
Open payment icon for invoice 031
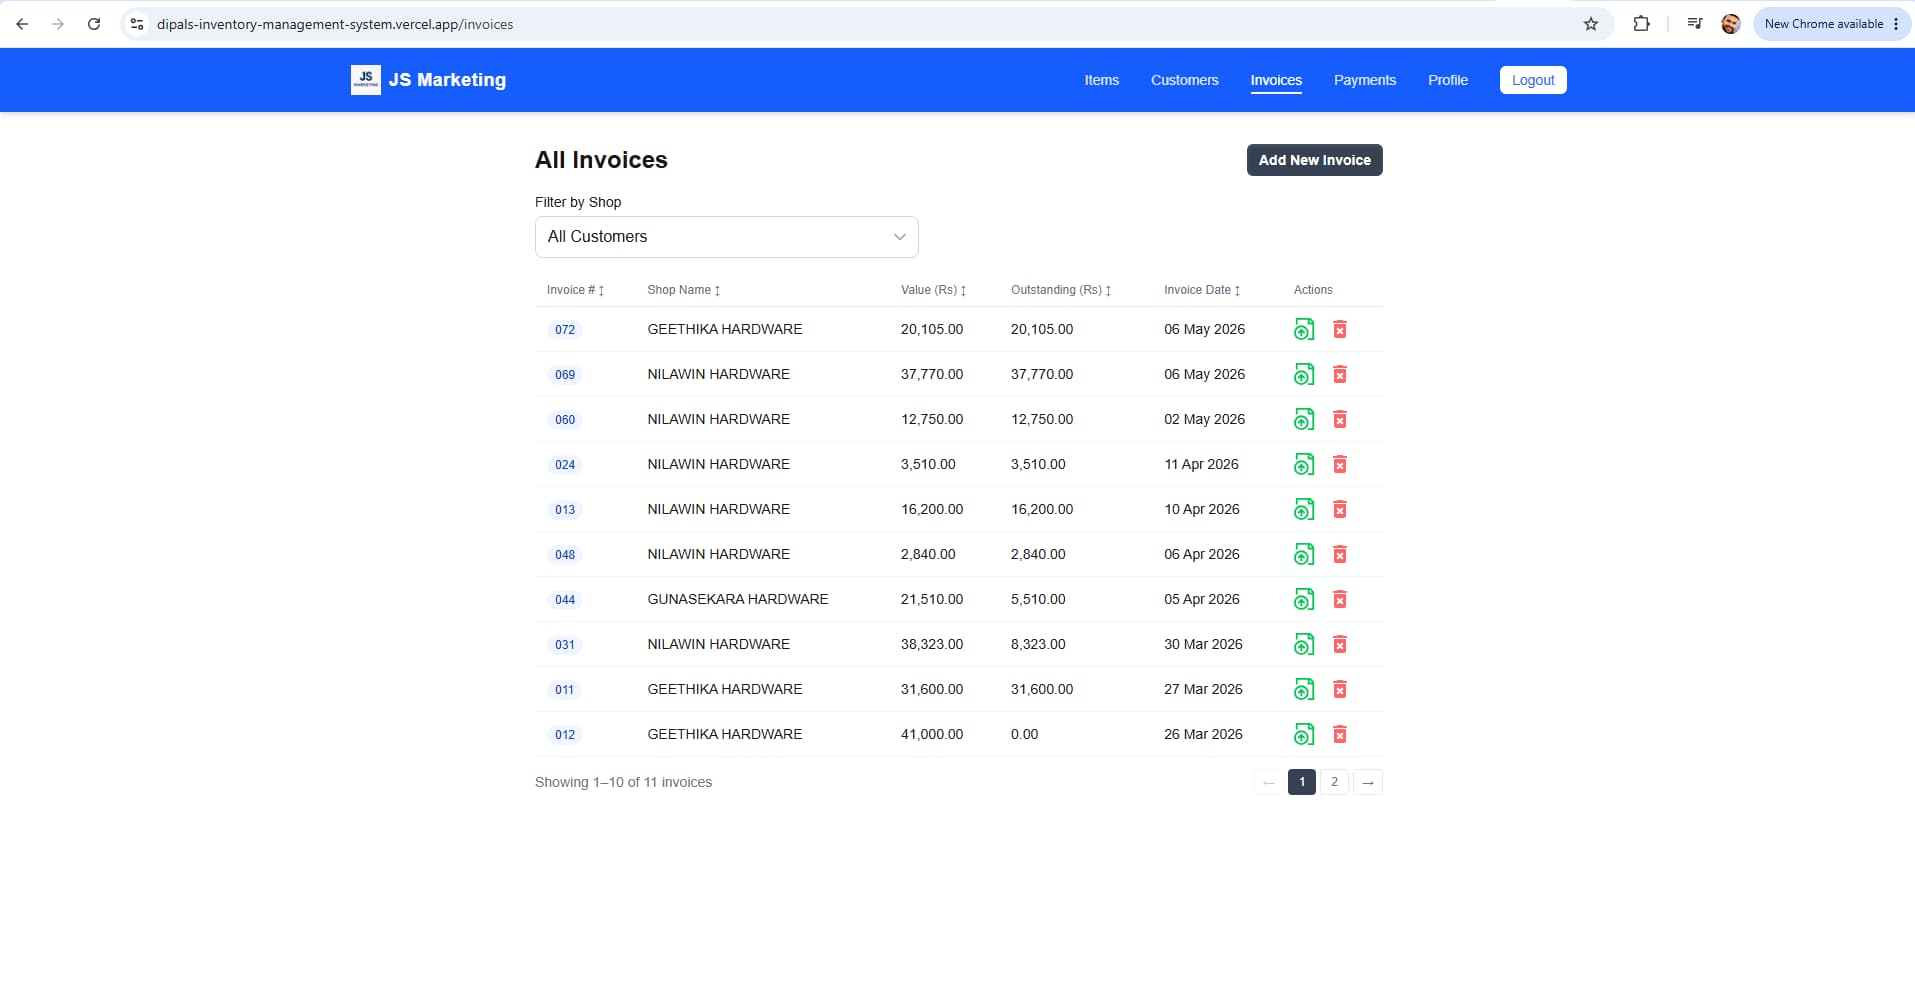tap(1303, 644)
